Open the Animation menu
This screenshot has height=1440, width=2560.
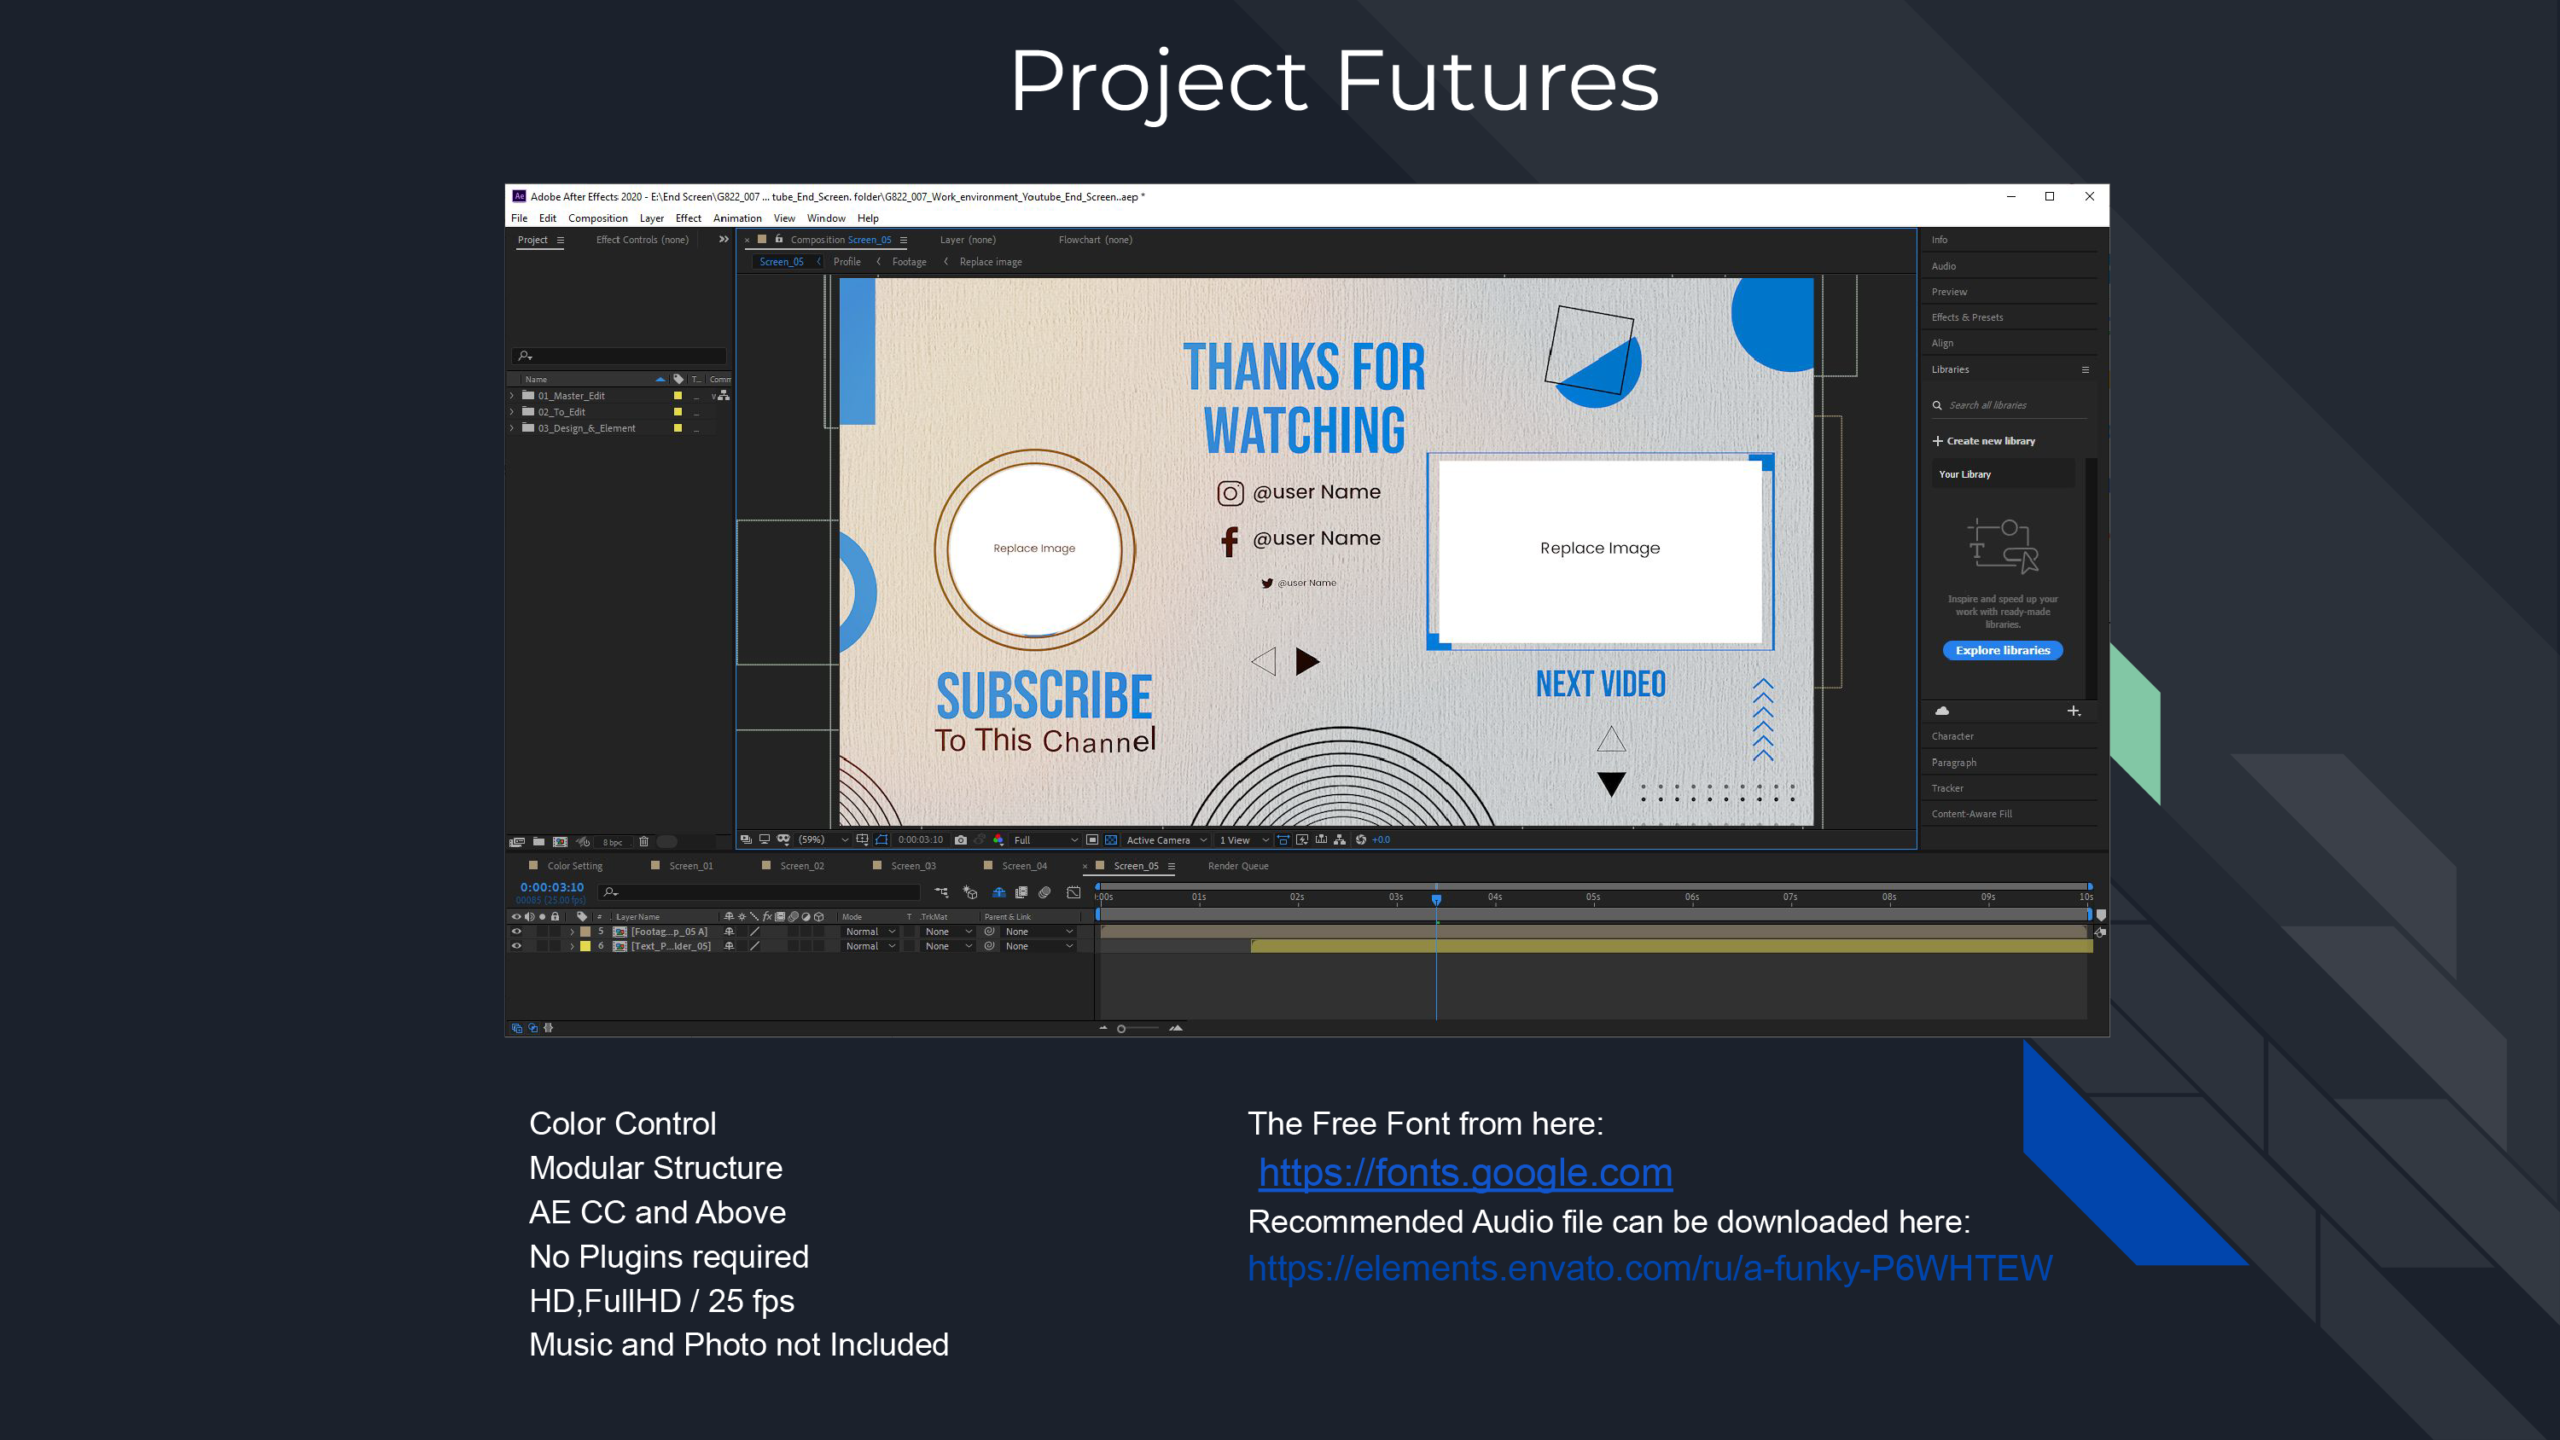pos(737,218)
